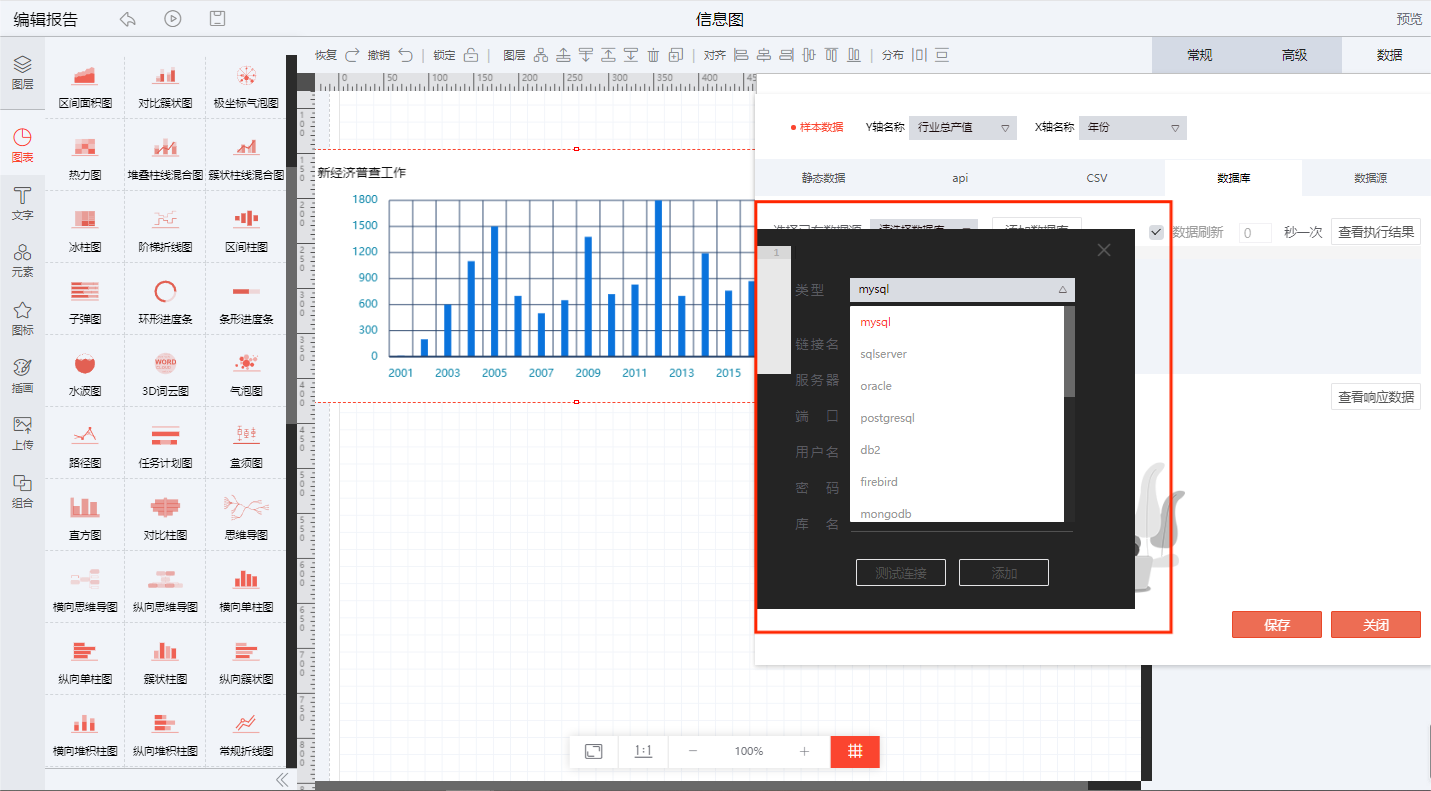Select the 极坐标气泡图 chart type
The height and width of the screenshot is (791, 1431).
coord(246,85)
